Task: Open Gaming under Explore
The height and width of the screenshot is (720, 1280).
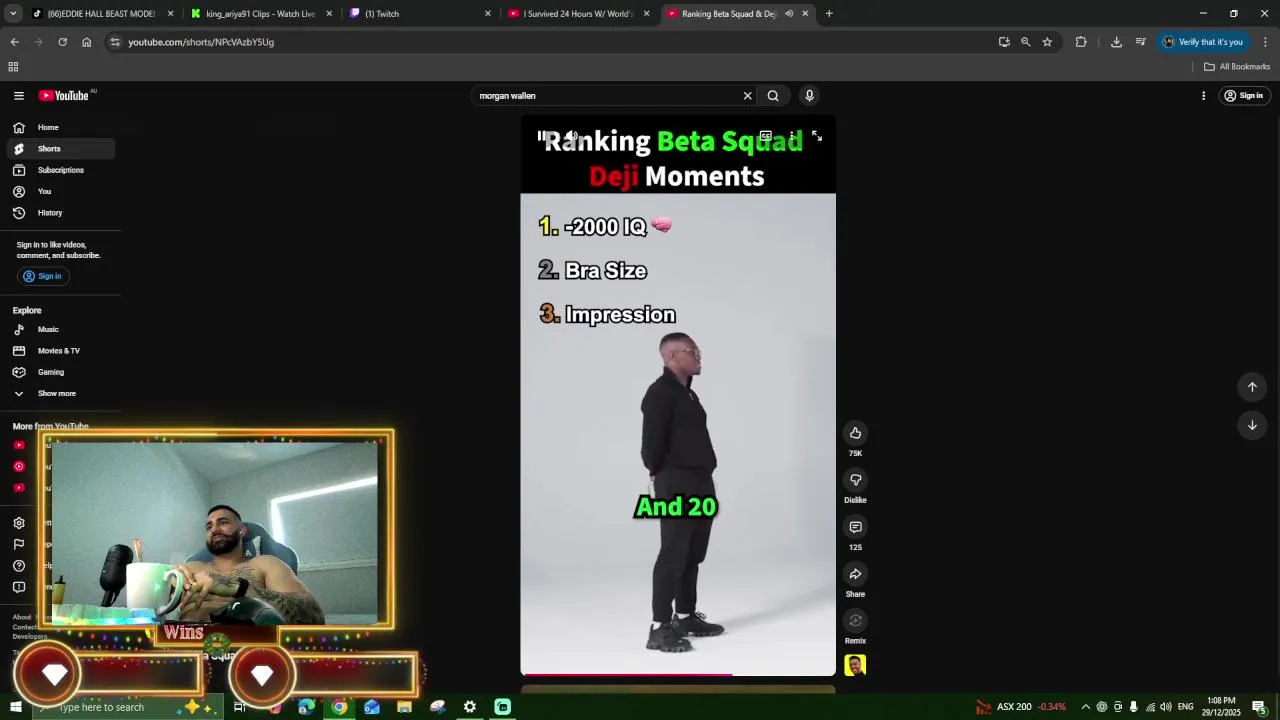Action: click(60, 372)
